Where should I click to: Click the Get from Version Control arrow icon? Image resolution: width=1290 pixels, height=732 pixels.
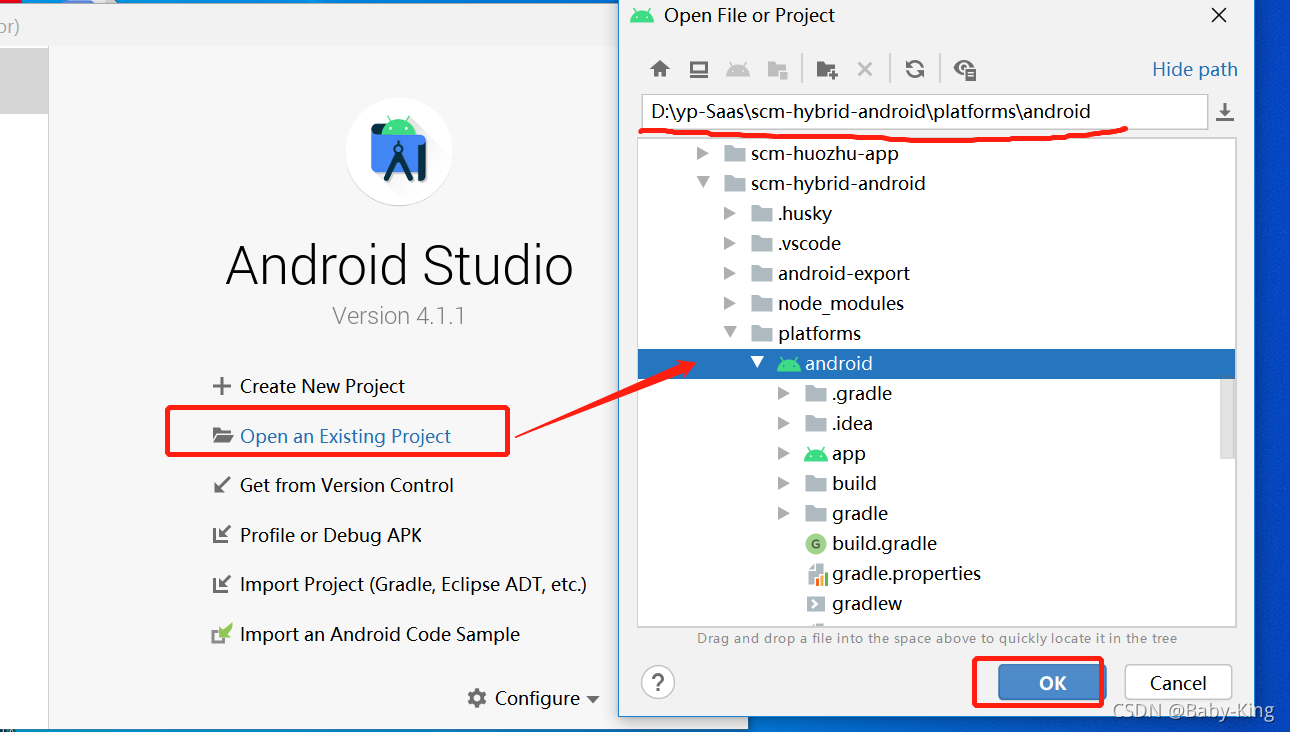[x=221, y=485]
